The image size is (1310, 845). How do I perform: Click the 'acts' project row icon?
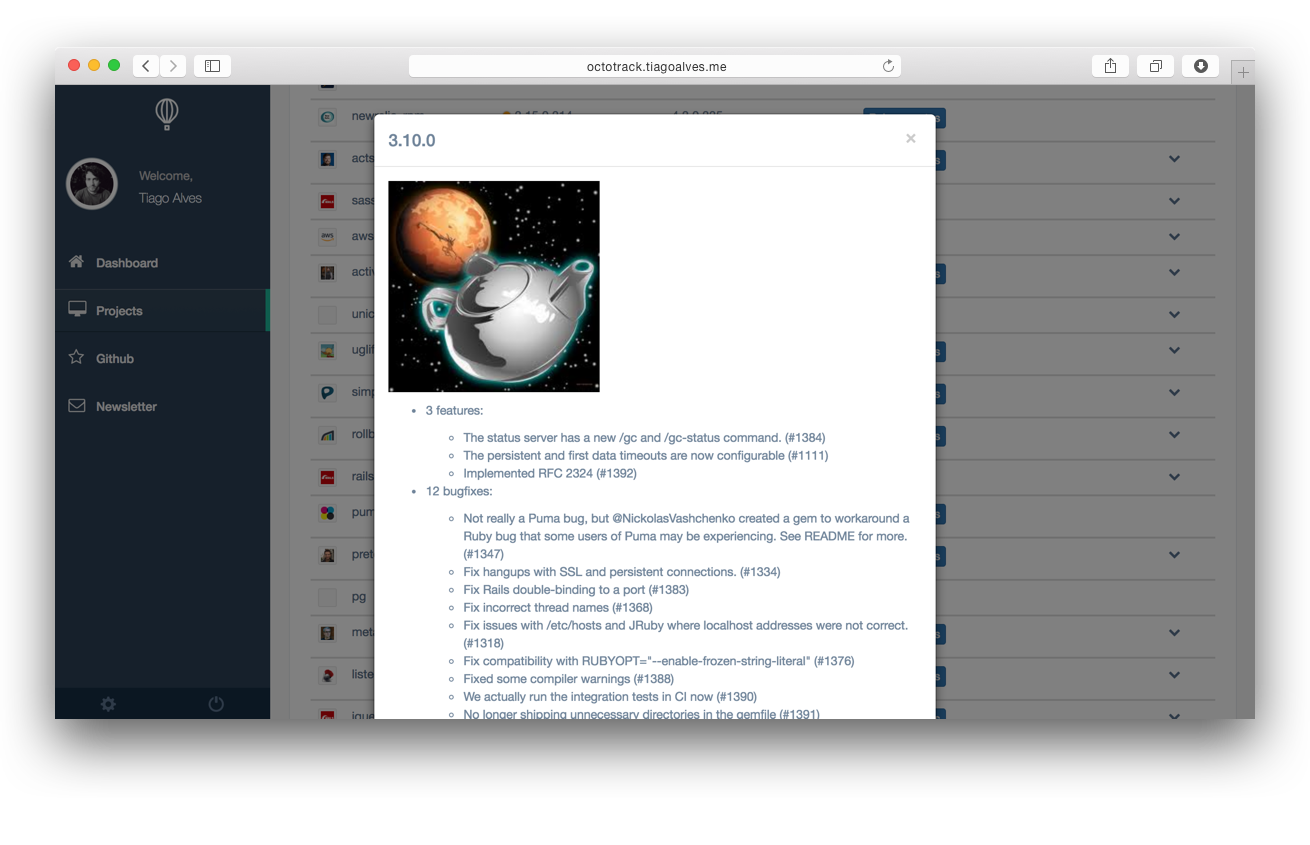[x=327, y=159]
